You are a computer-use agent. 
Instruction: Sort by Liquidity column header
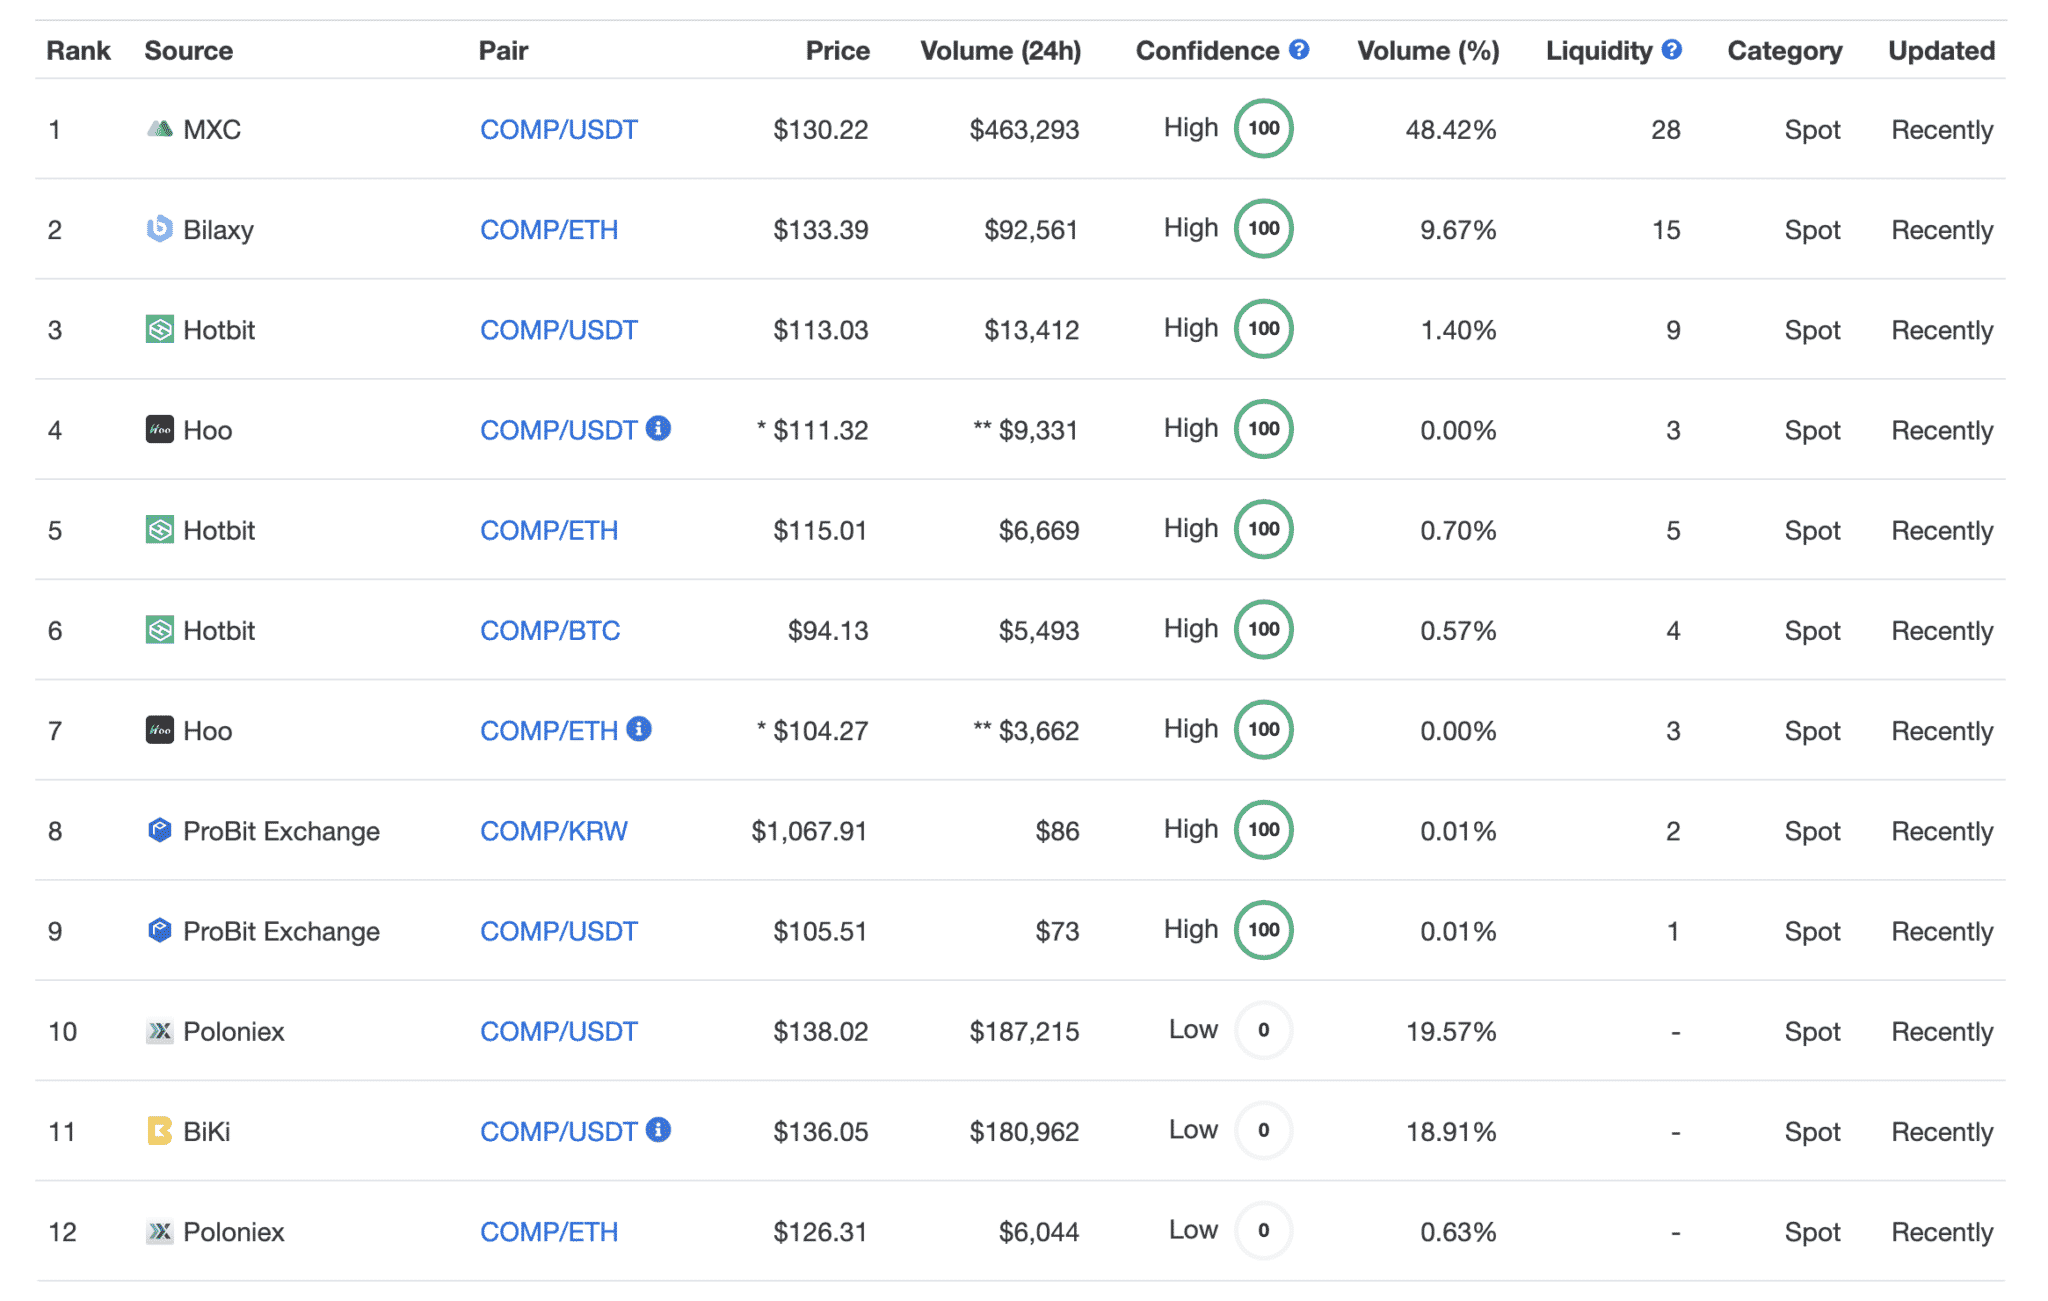(x=1599, y=51)
